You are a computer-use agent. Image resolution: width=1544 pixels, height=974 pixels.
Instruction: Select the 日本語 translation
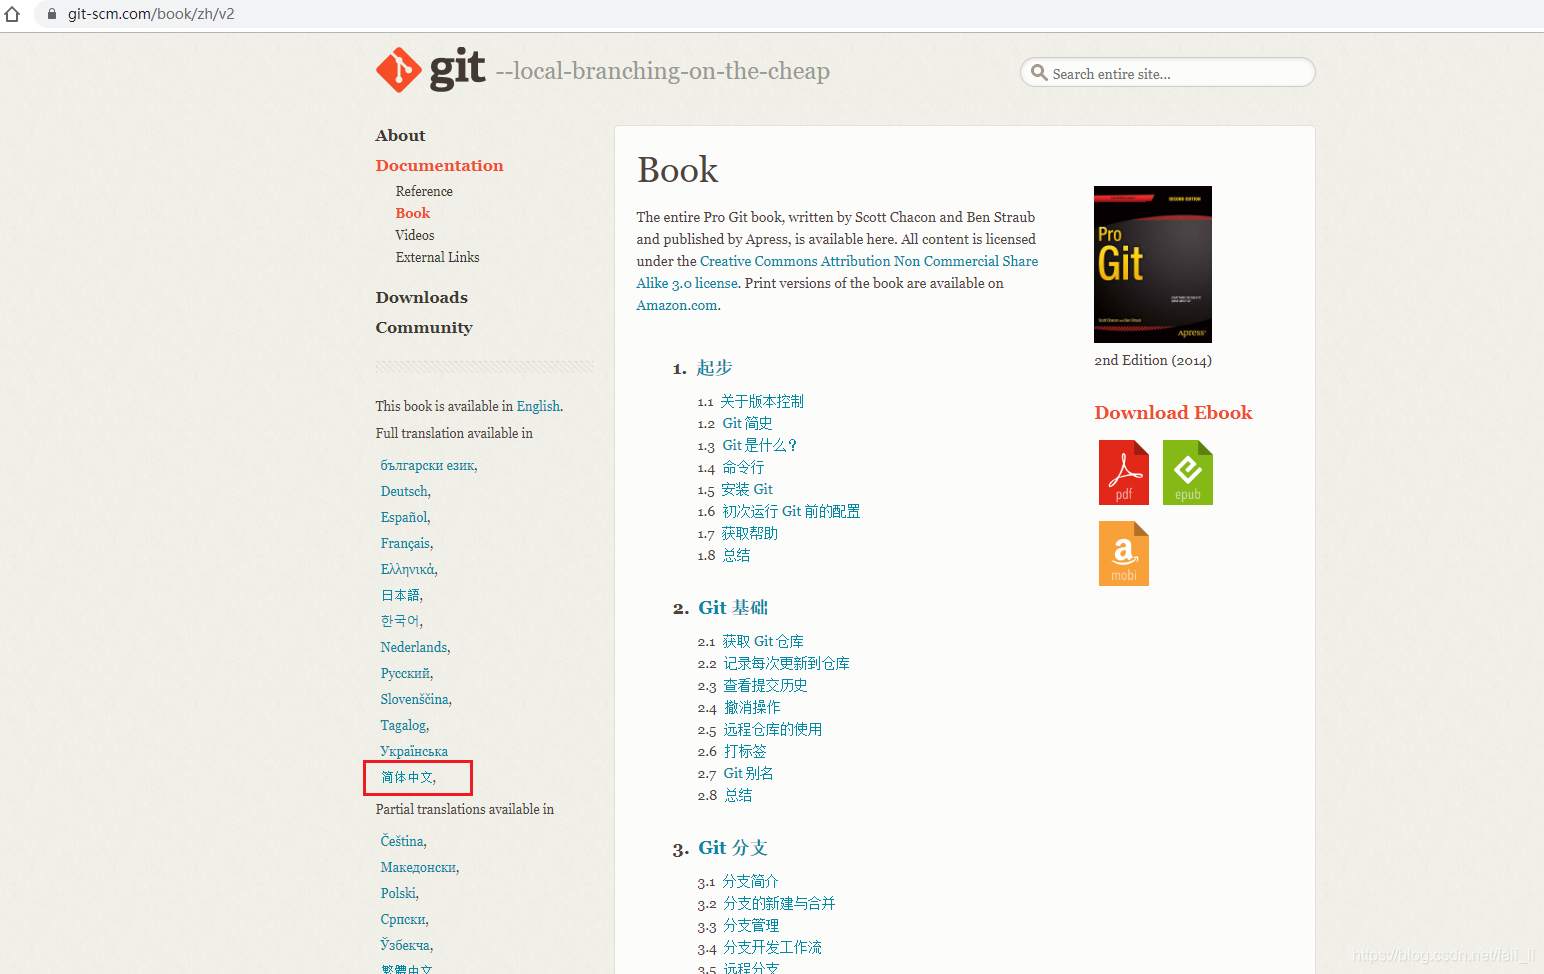(400, 595)
